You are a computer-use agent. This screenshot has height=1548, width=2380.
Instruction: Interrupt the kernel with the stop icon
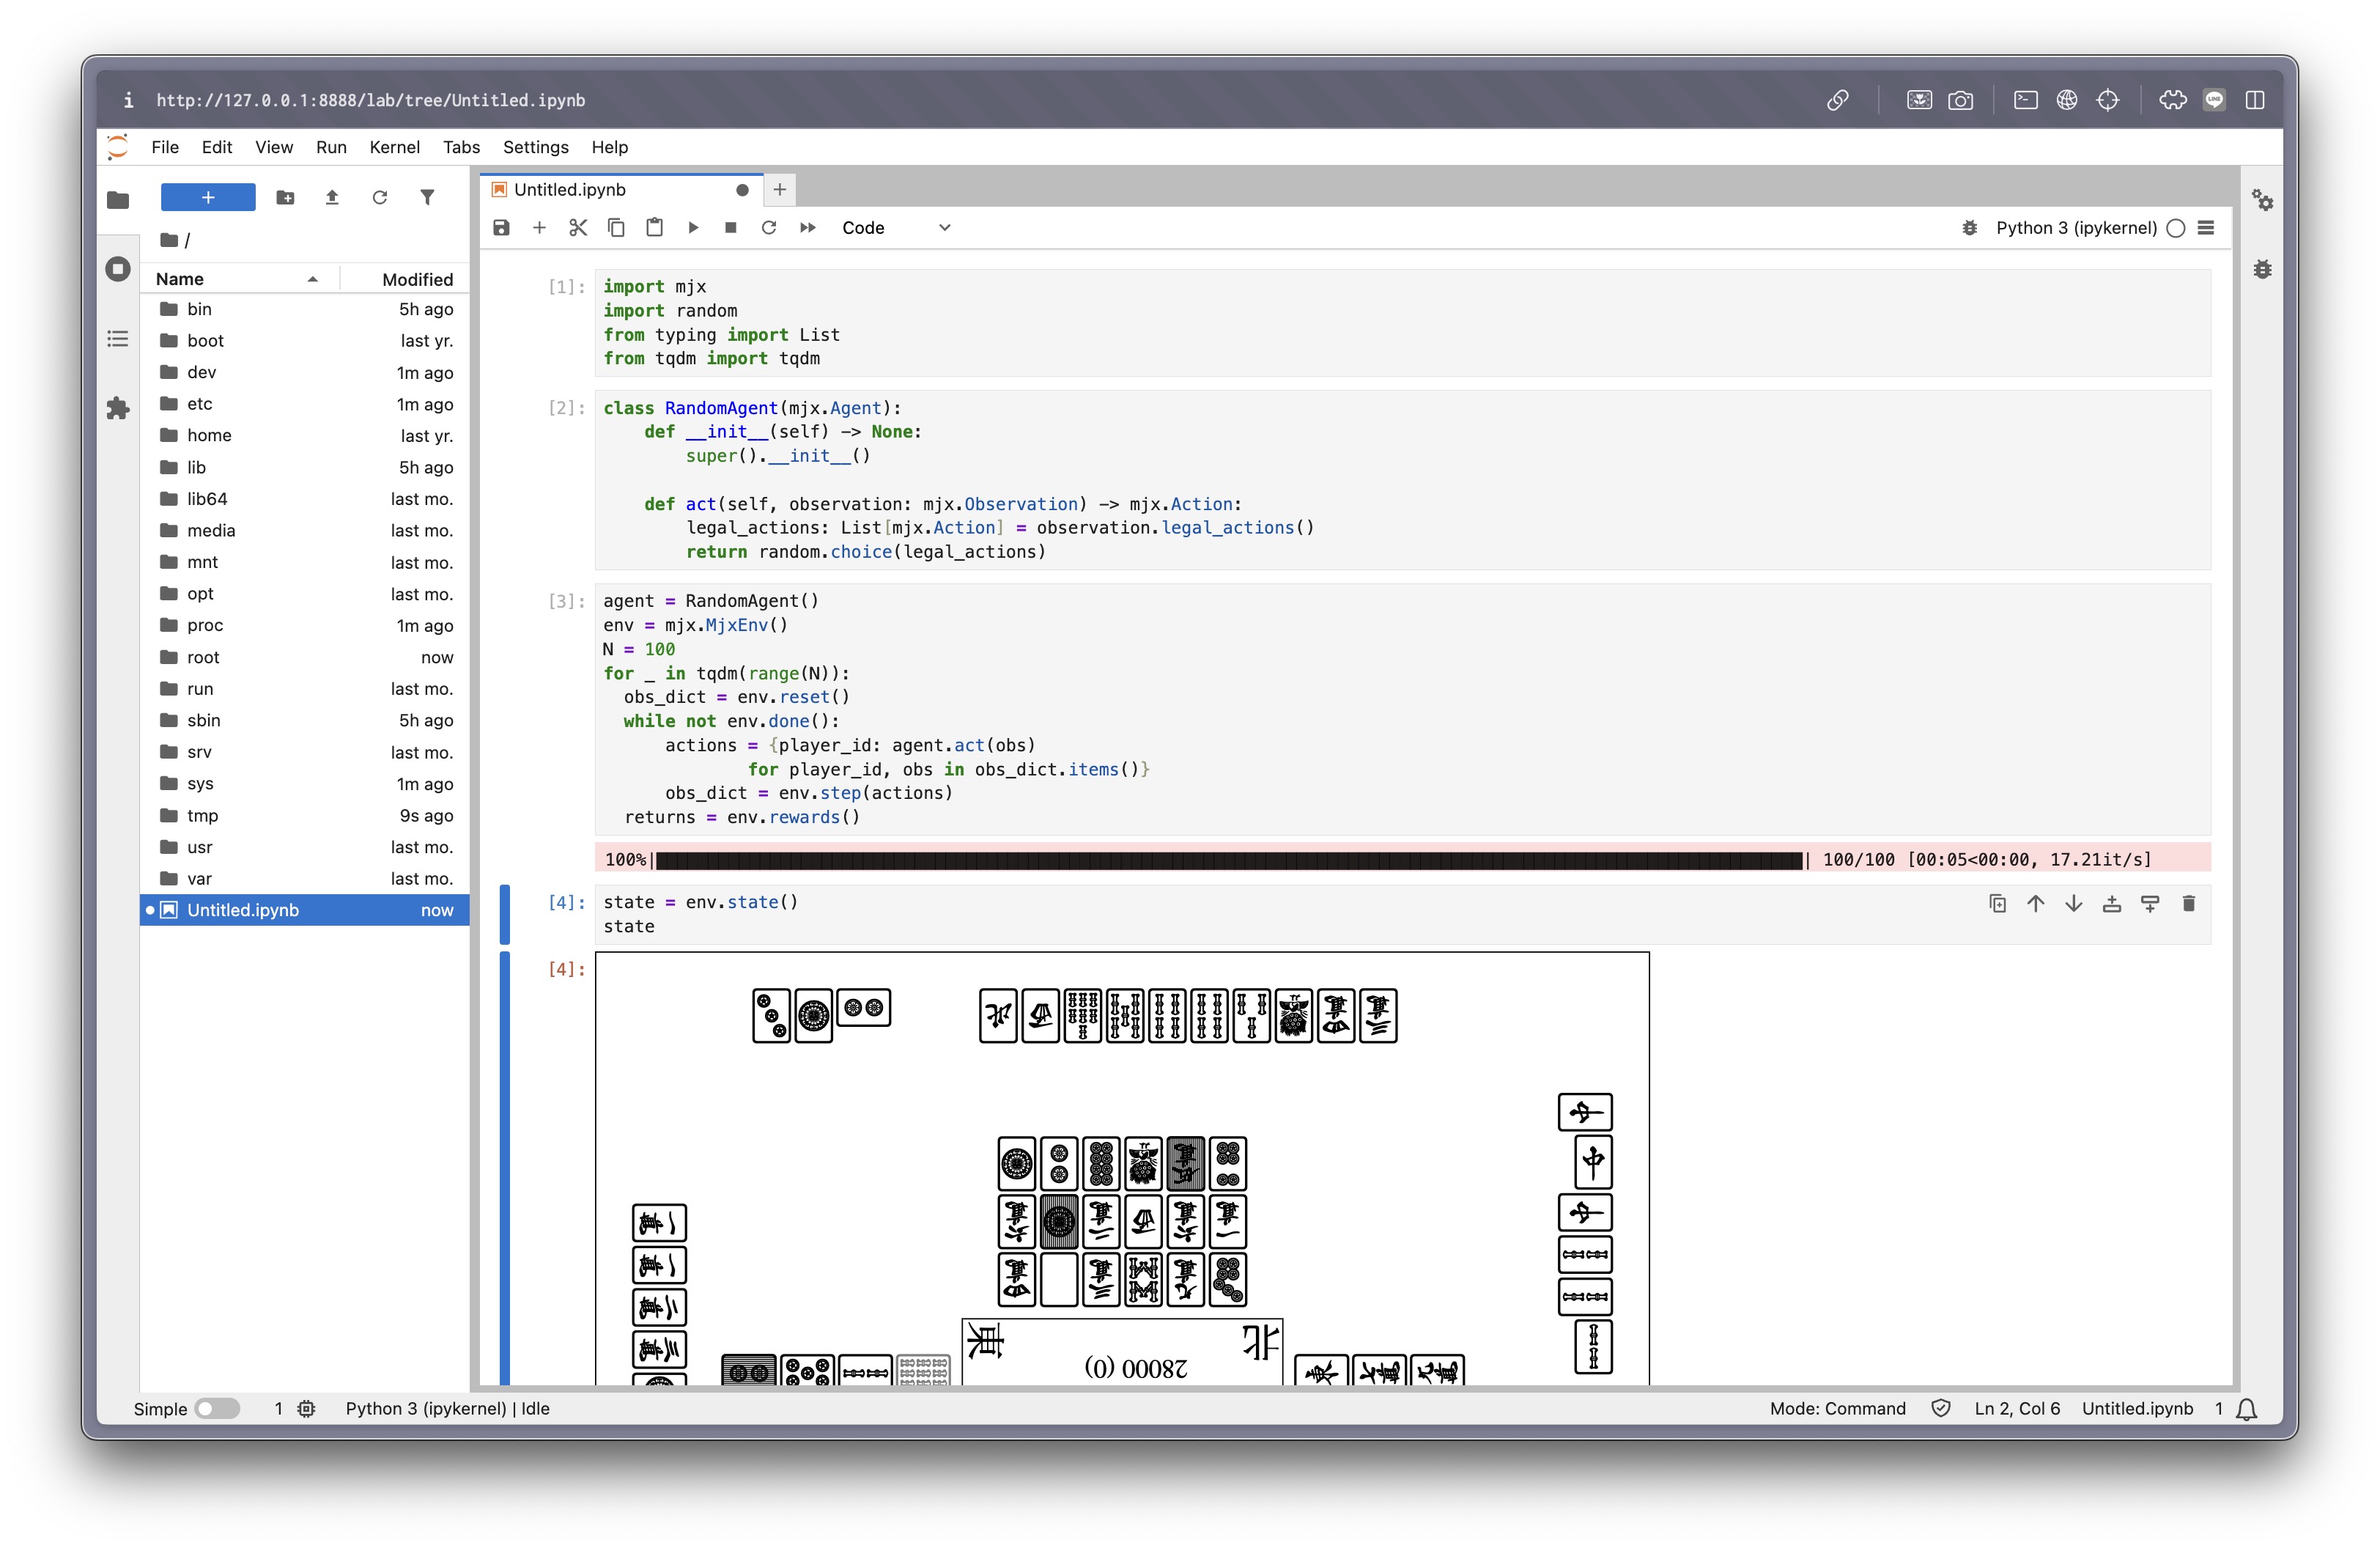(731, 228)
